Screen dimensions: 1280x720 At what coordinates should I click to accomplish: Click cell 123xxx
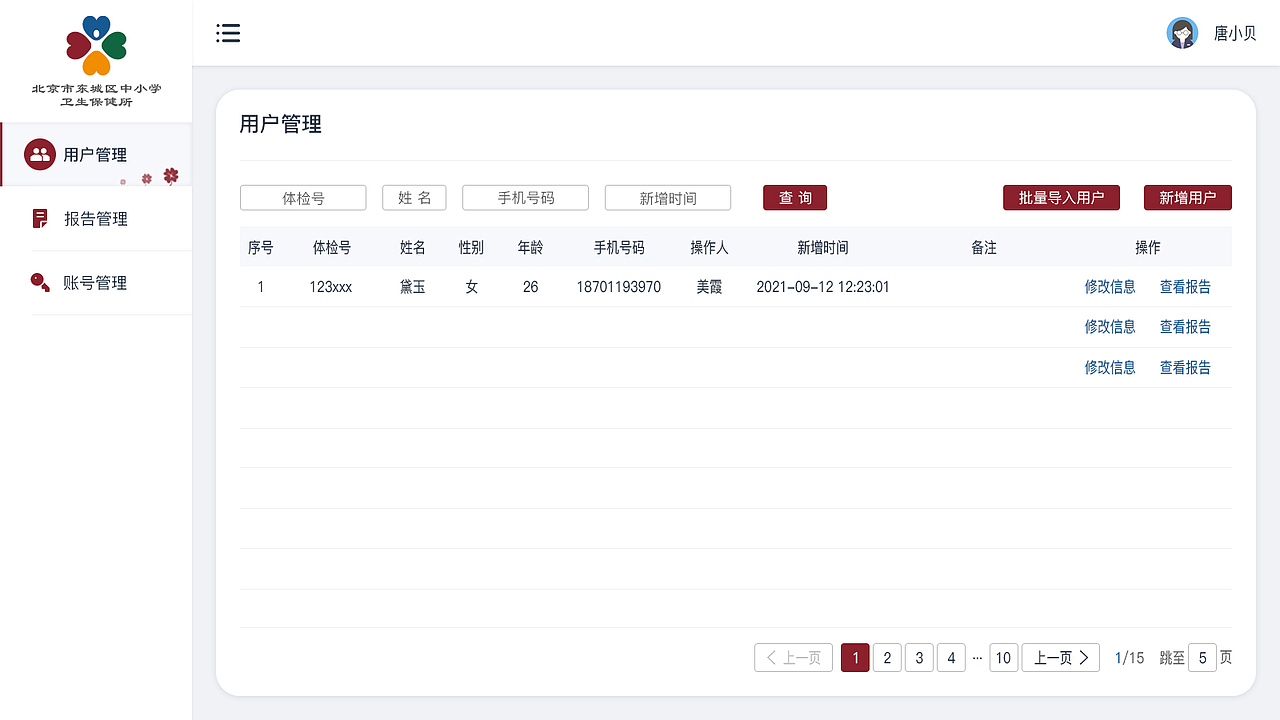(x=331, y=287)
